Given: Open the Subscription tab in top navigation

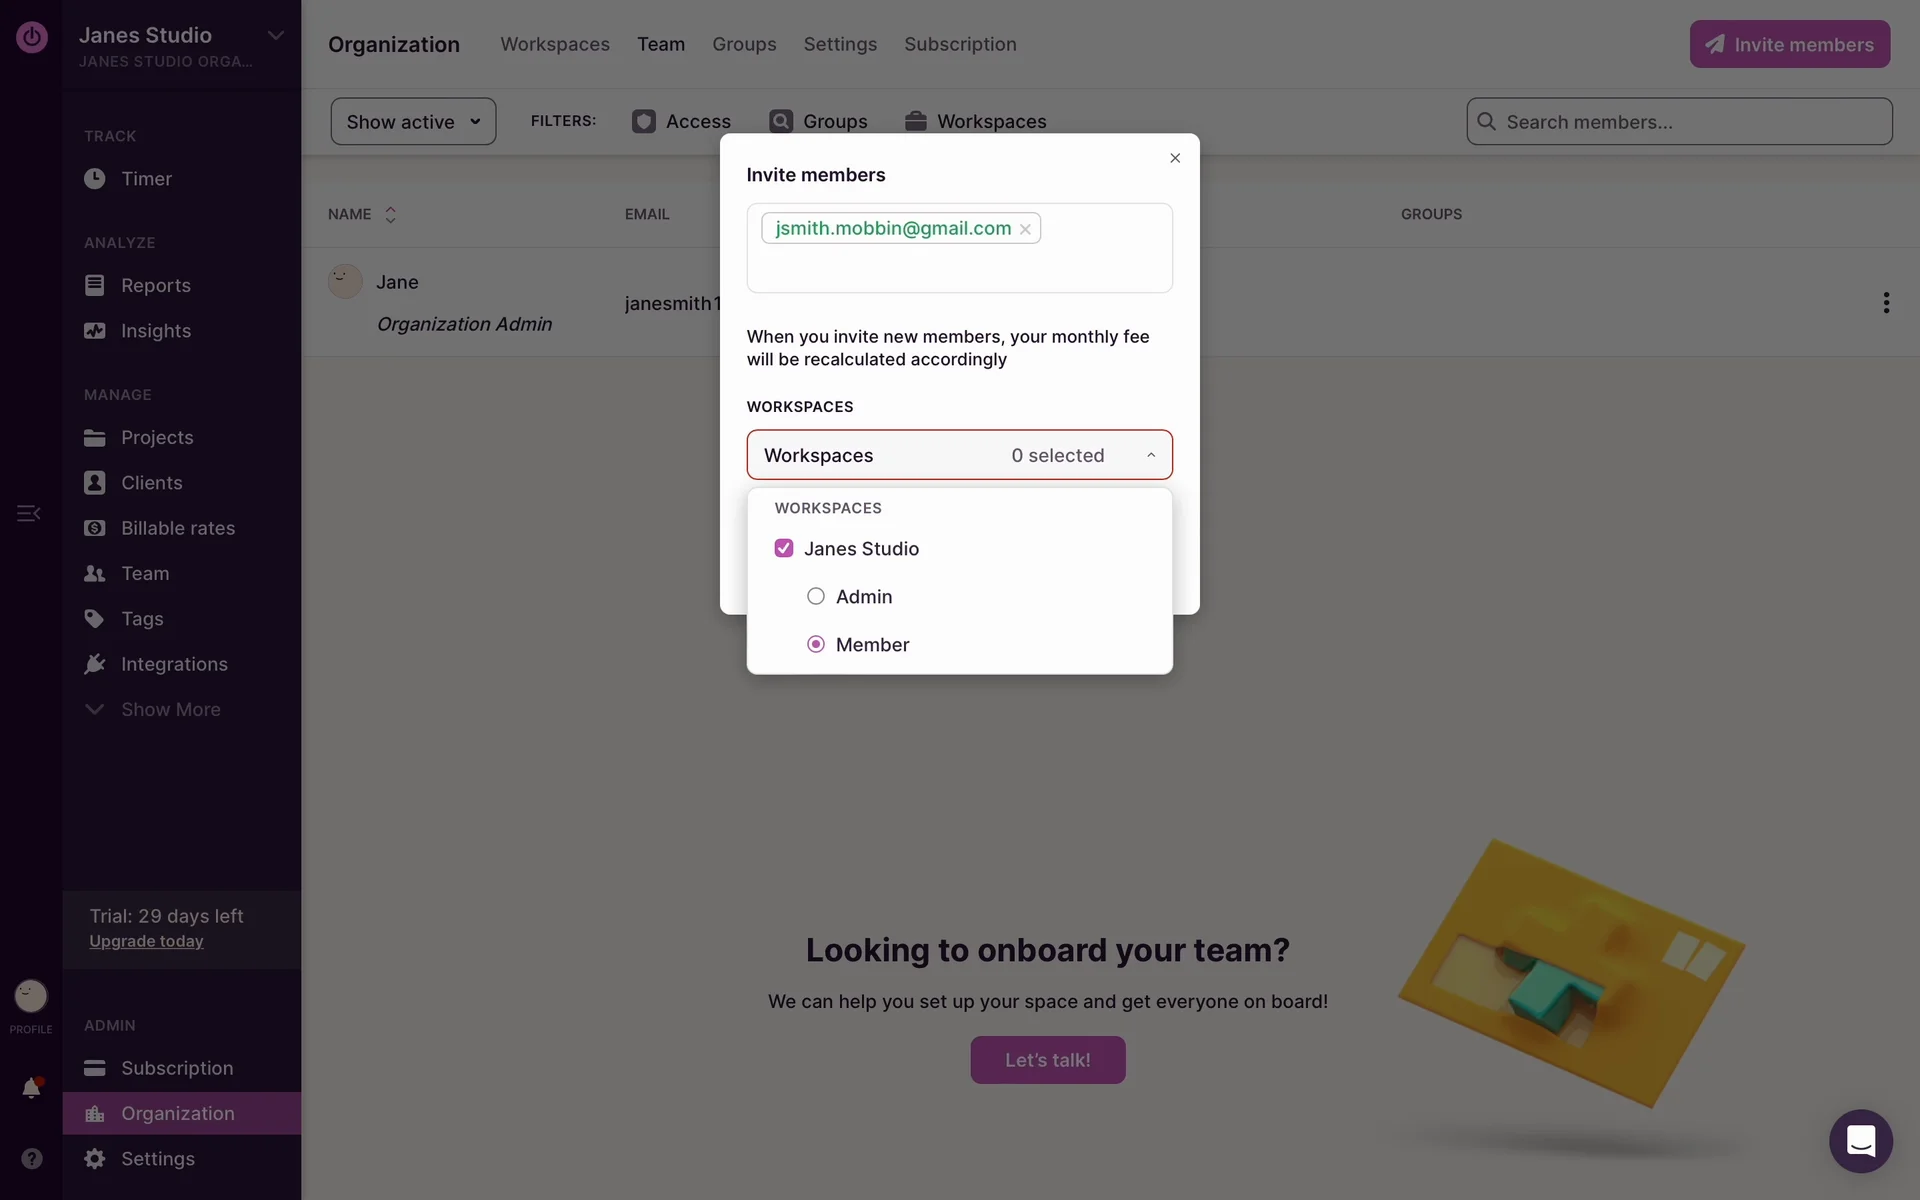Looking at the screenshot, I should coord(960,44).
